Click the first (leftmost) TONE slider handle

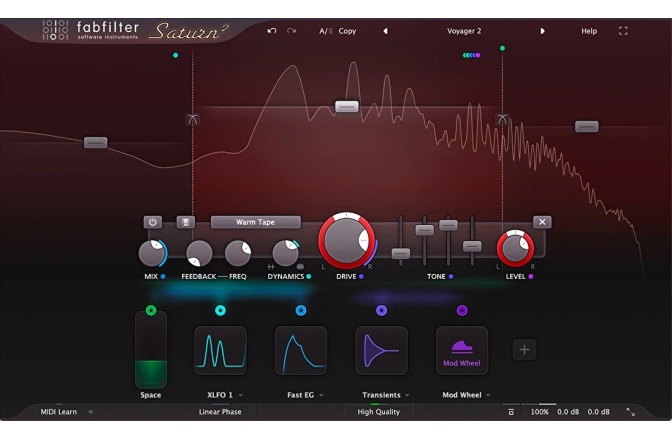[401, 254]
